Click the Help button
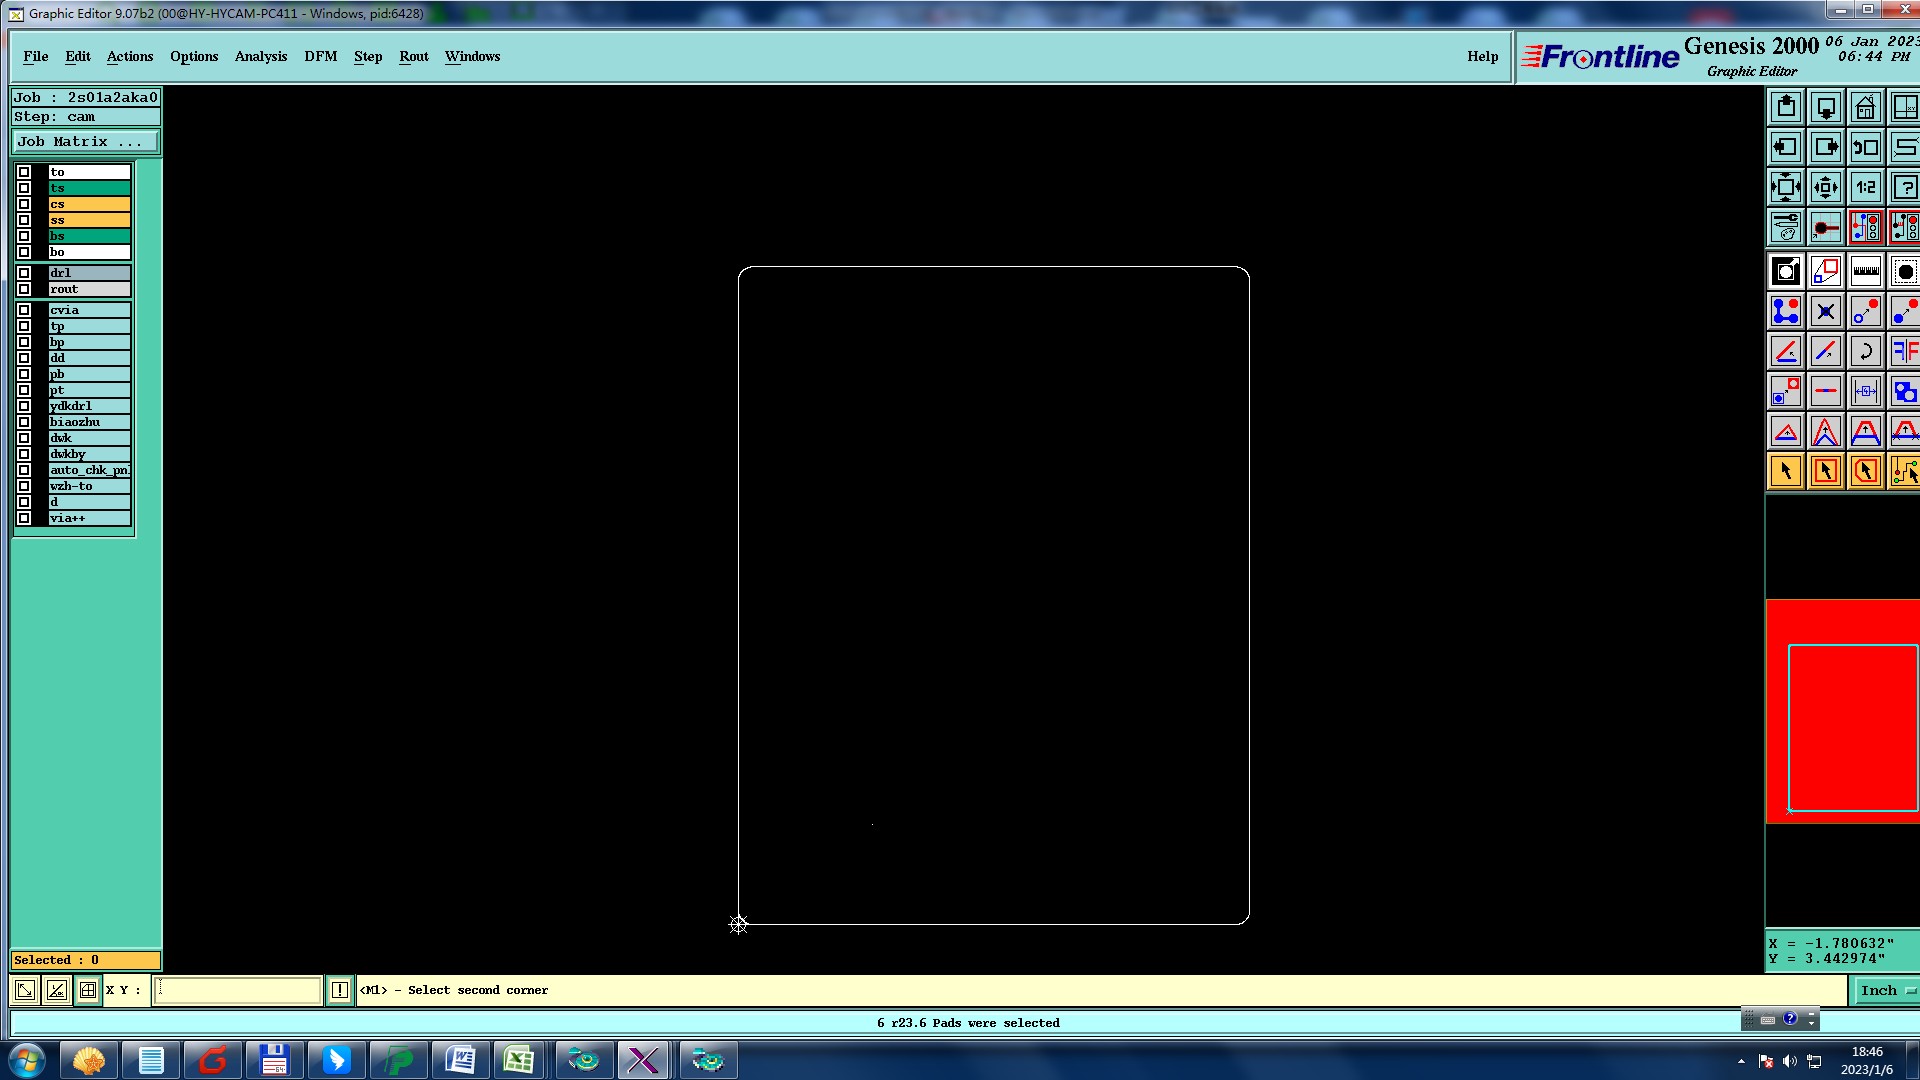Viewport: 1920px width, 1080px height. pos(1482,57)
